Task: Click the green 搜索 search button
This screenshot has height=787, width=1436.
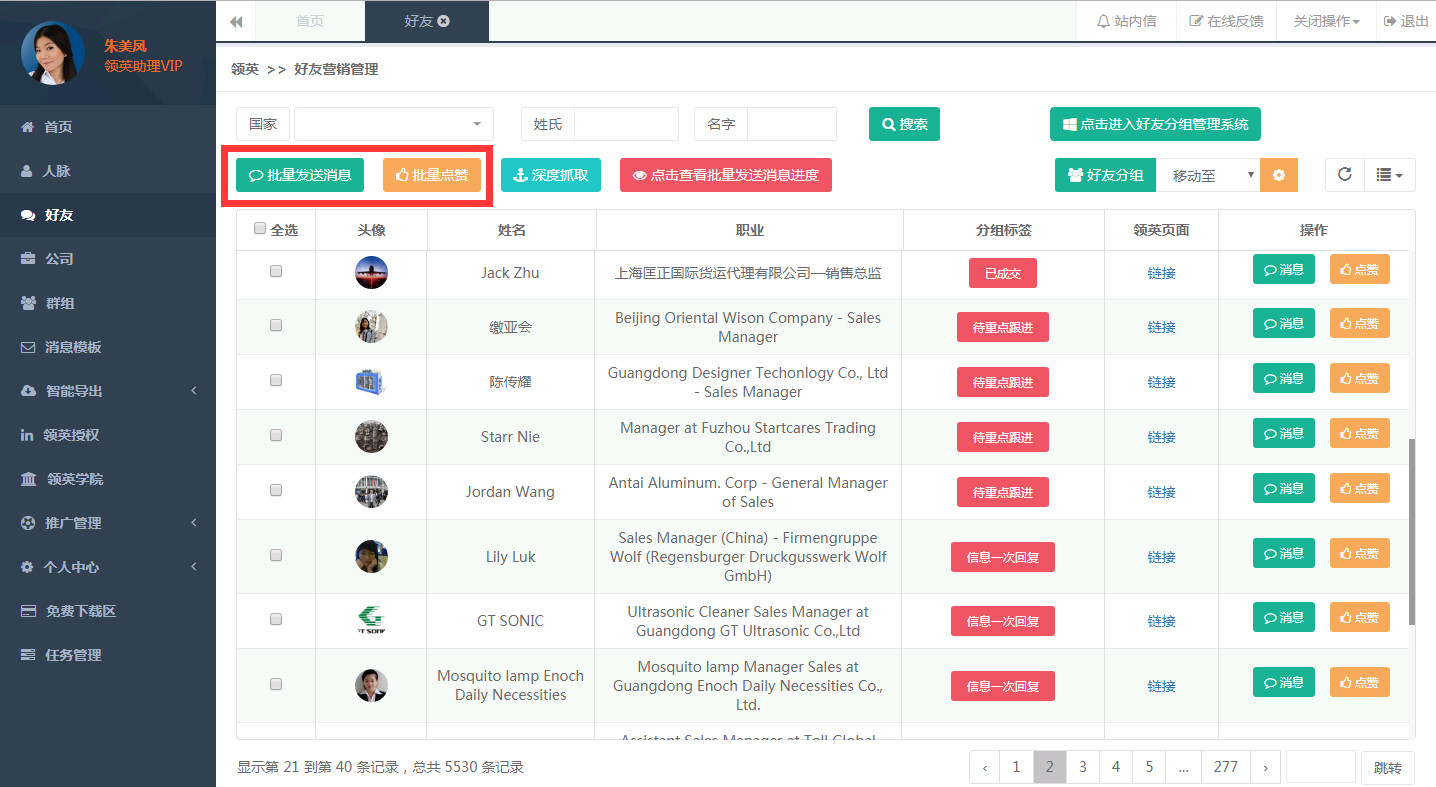Action: (x=904, y=124)
